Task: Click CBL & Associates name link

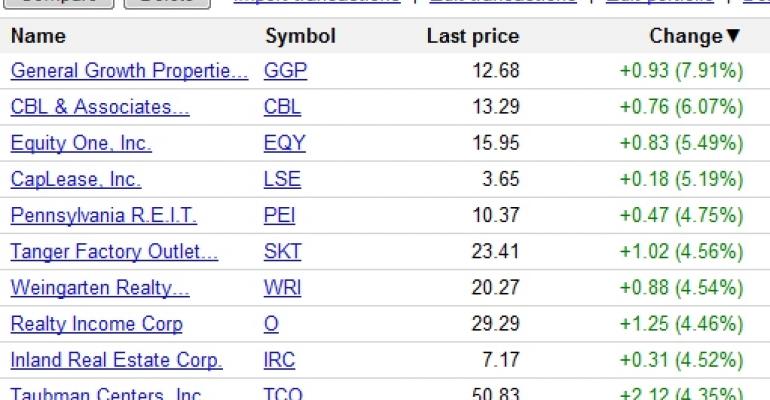Action: (100, 107)
